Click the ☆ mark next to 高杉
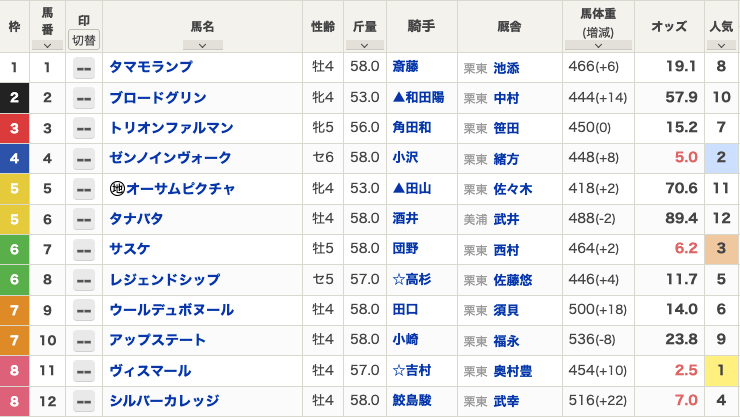 coord(399,279)
